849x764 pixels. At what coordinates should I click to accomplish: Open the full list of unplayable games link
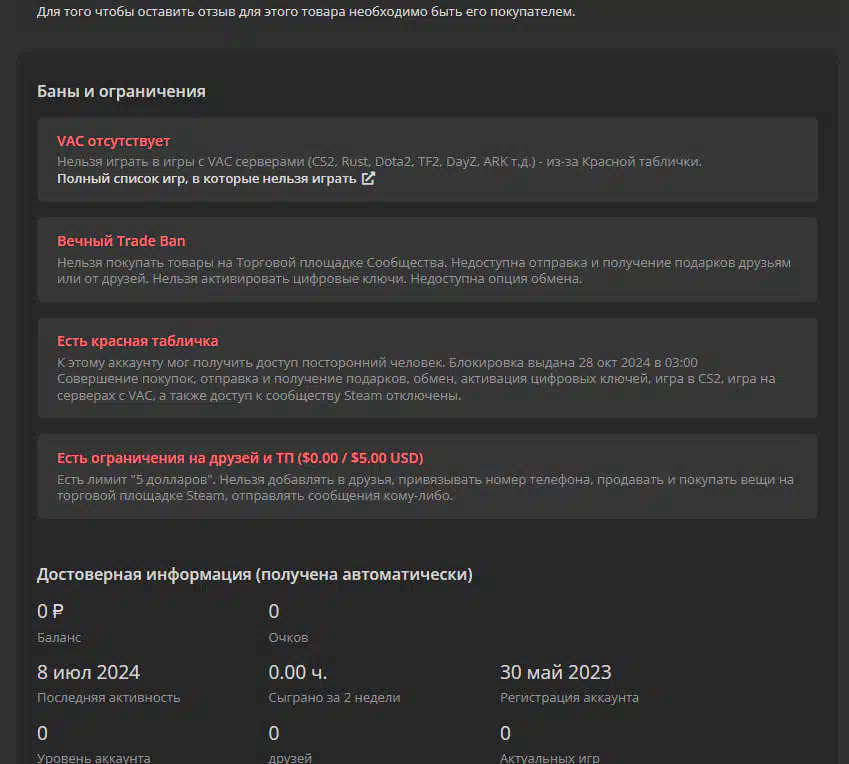[206, 179]
